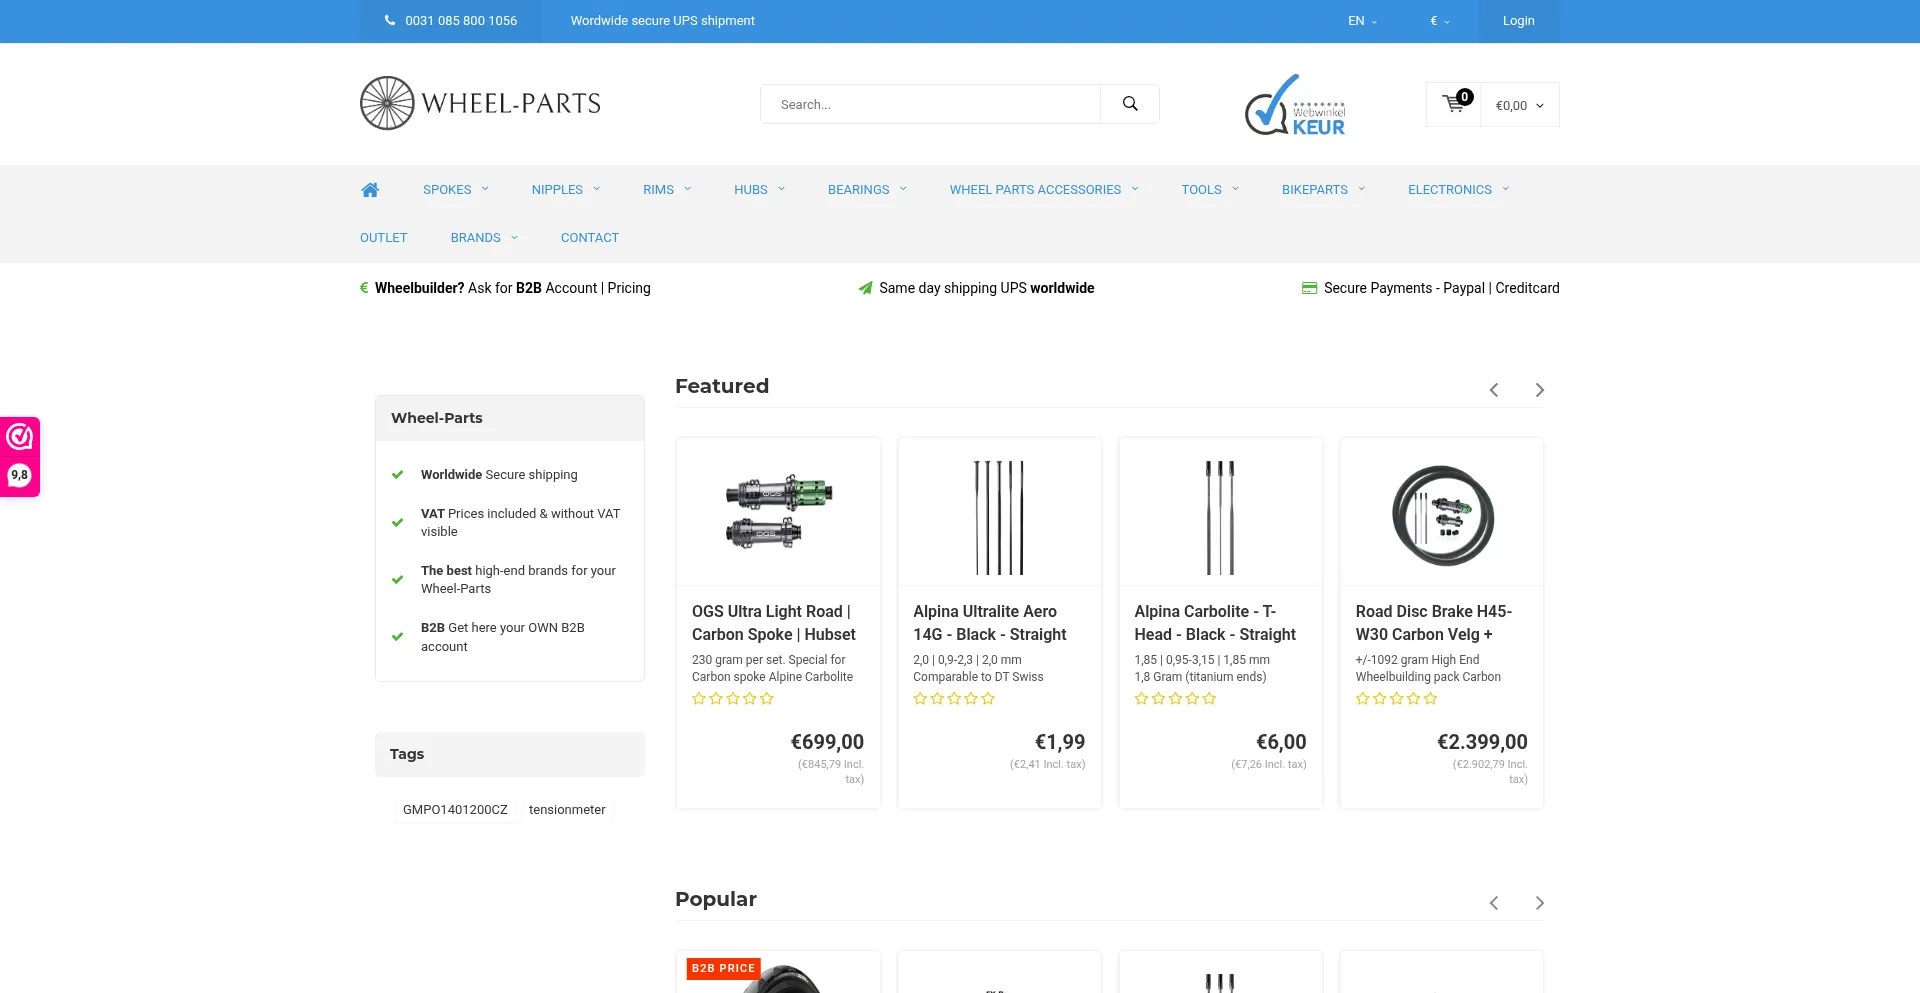1920x993 pixels.
Task: Open the shopping cart icon
Action: [x=1454, y=104]
